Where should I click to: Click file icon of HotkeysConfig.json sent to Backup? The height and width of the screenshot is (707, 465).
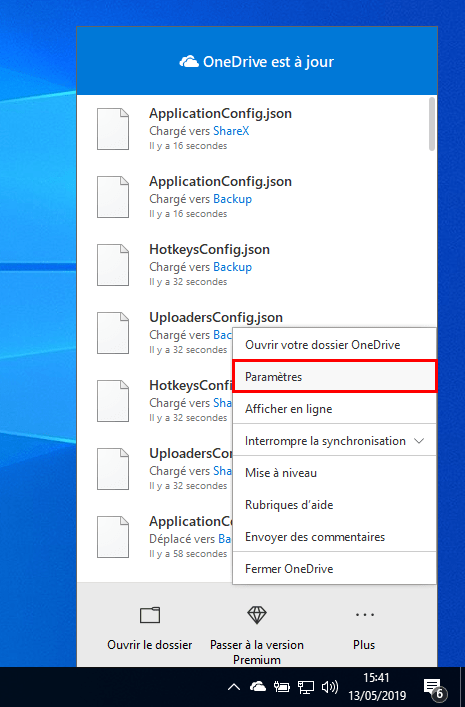click(113, 265)
